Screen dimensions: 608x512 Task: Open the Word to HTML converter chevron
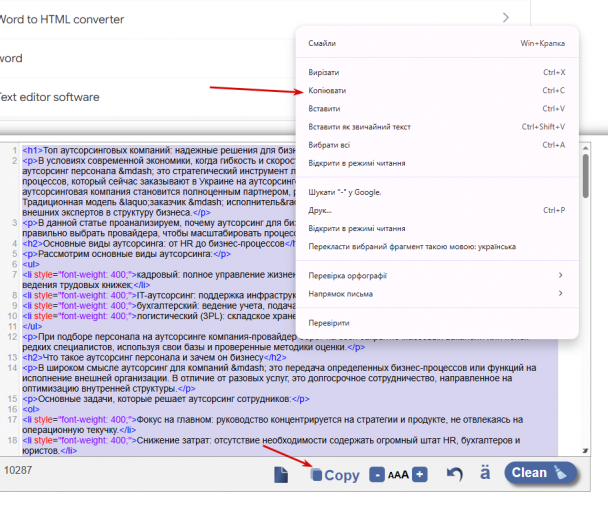[x=506, y=17]
